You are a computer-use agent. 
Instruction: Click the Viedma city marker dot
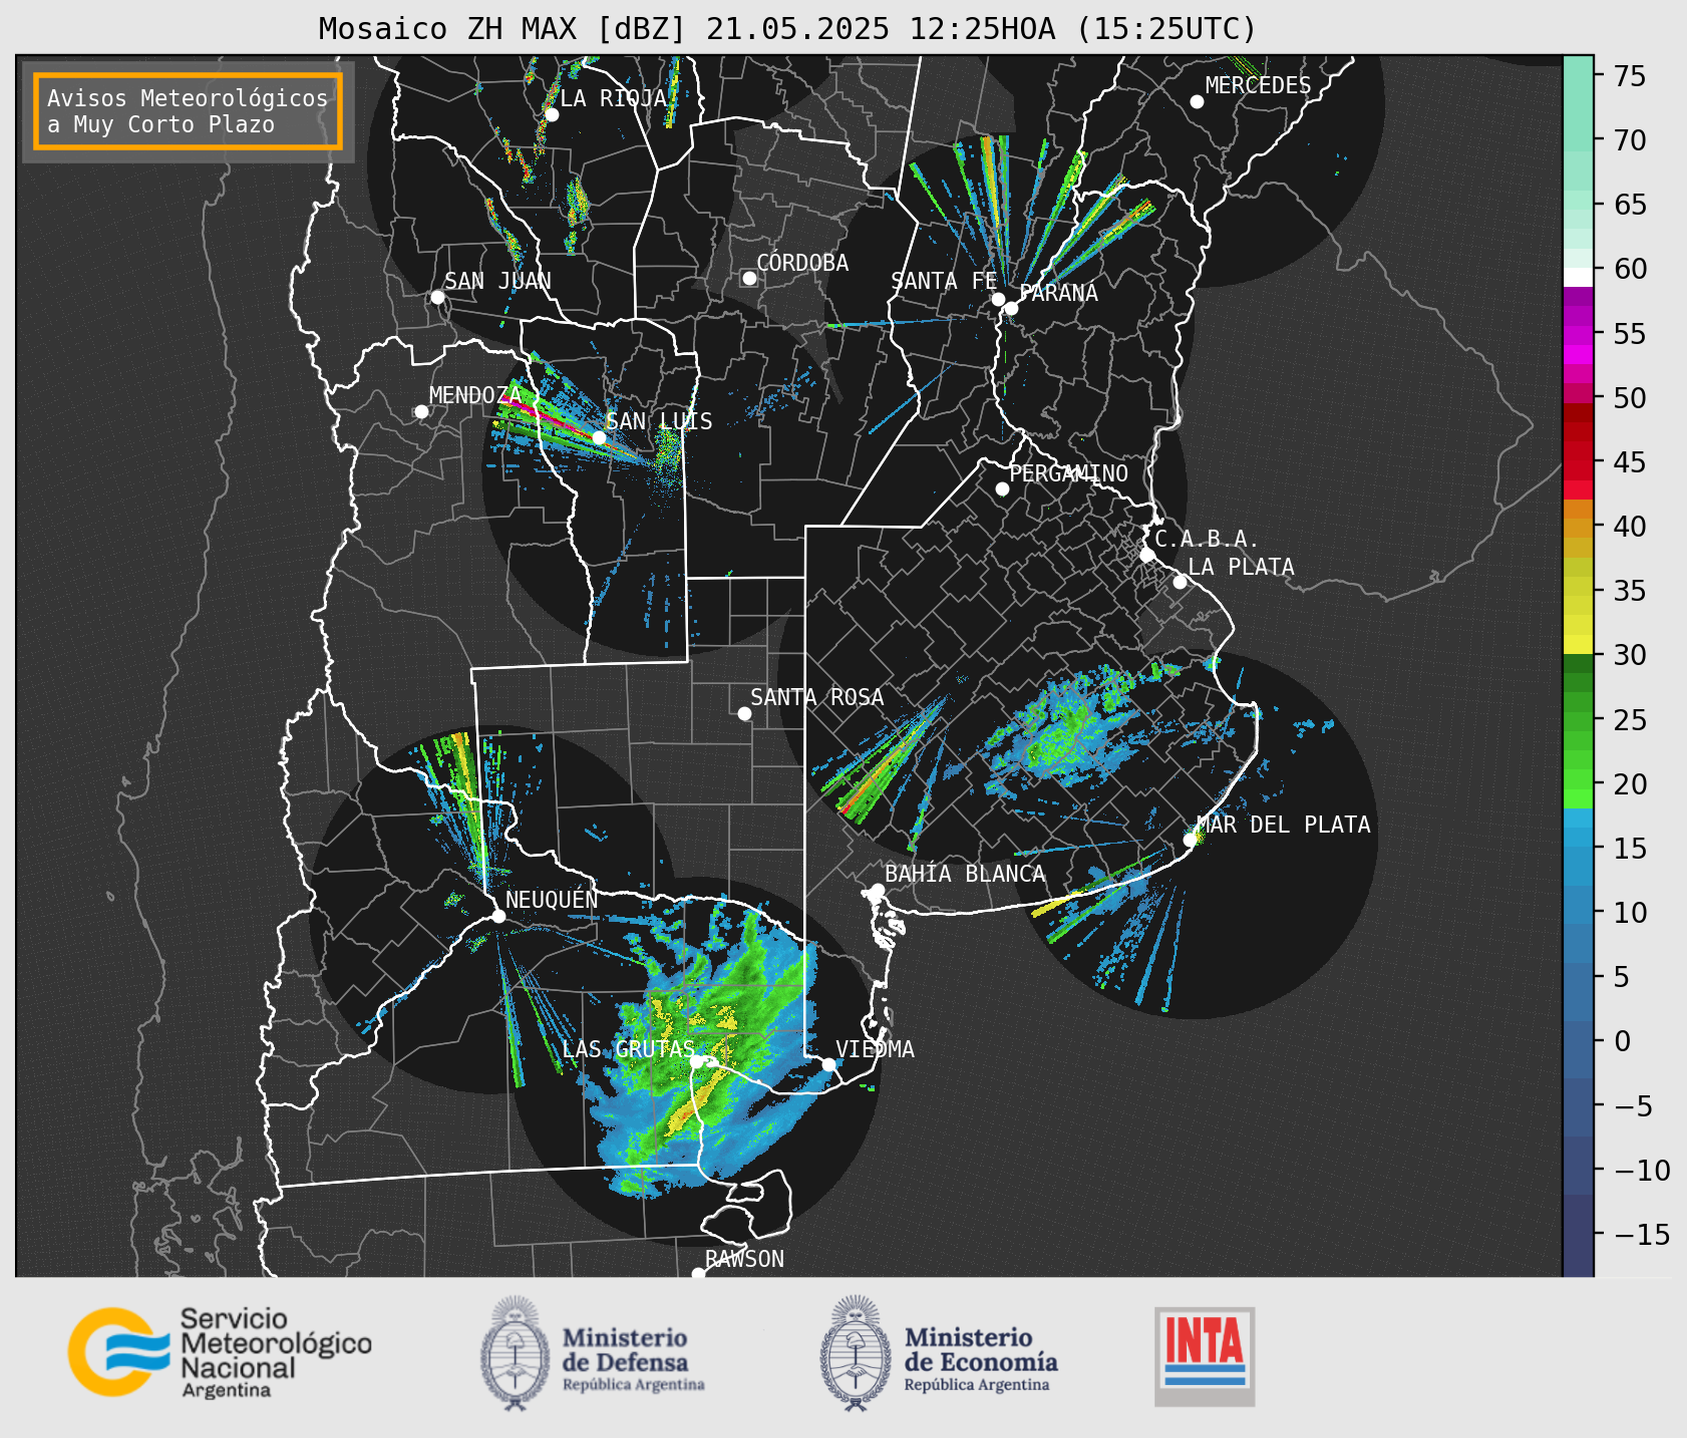tap(829, 1064)
